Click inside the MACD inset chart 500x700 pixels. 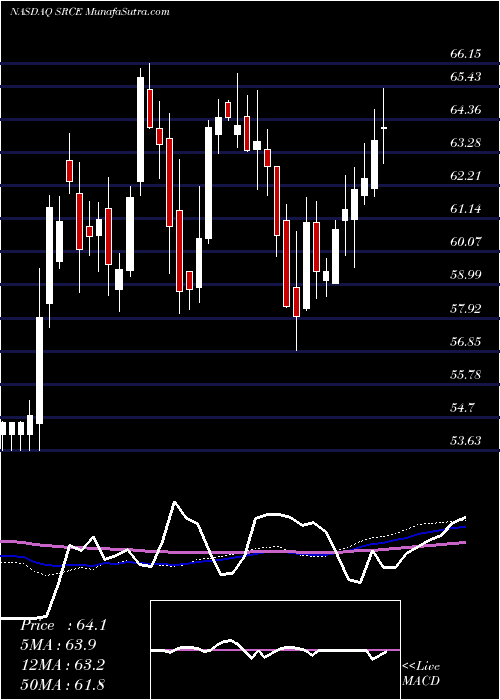pos(275,650)
